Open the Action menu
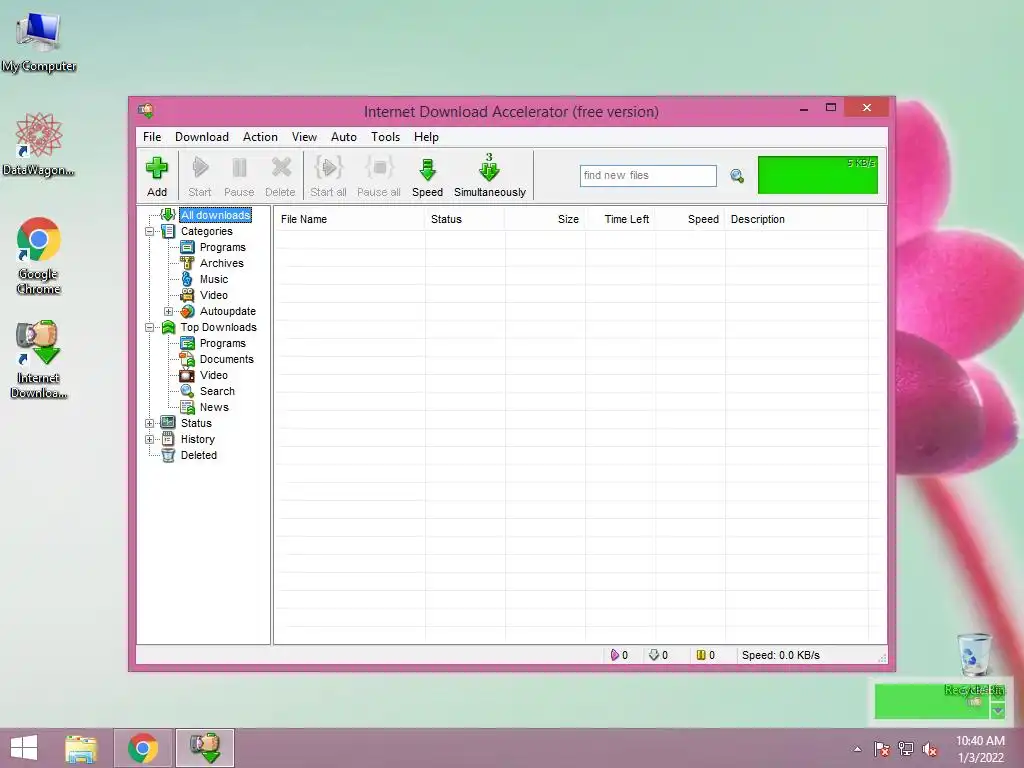This screenshot has width=1024, height=768. point(260,137)
